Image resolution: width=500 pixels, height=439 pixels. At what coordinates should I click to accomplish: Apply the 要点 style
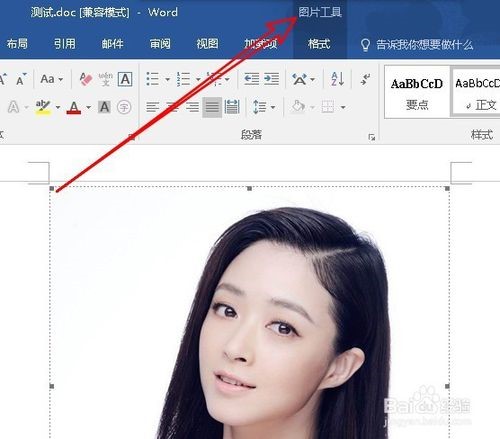coord(417,93)
